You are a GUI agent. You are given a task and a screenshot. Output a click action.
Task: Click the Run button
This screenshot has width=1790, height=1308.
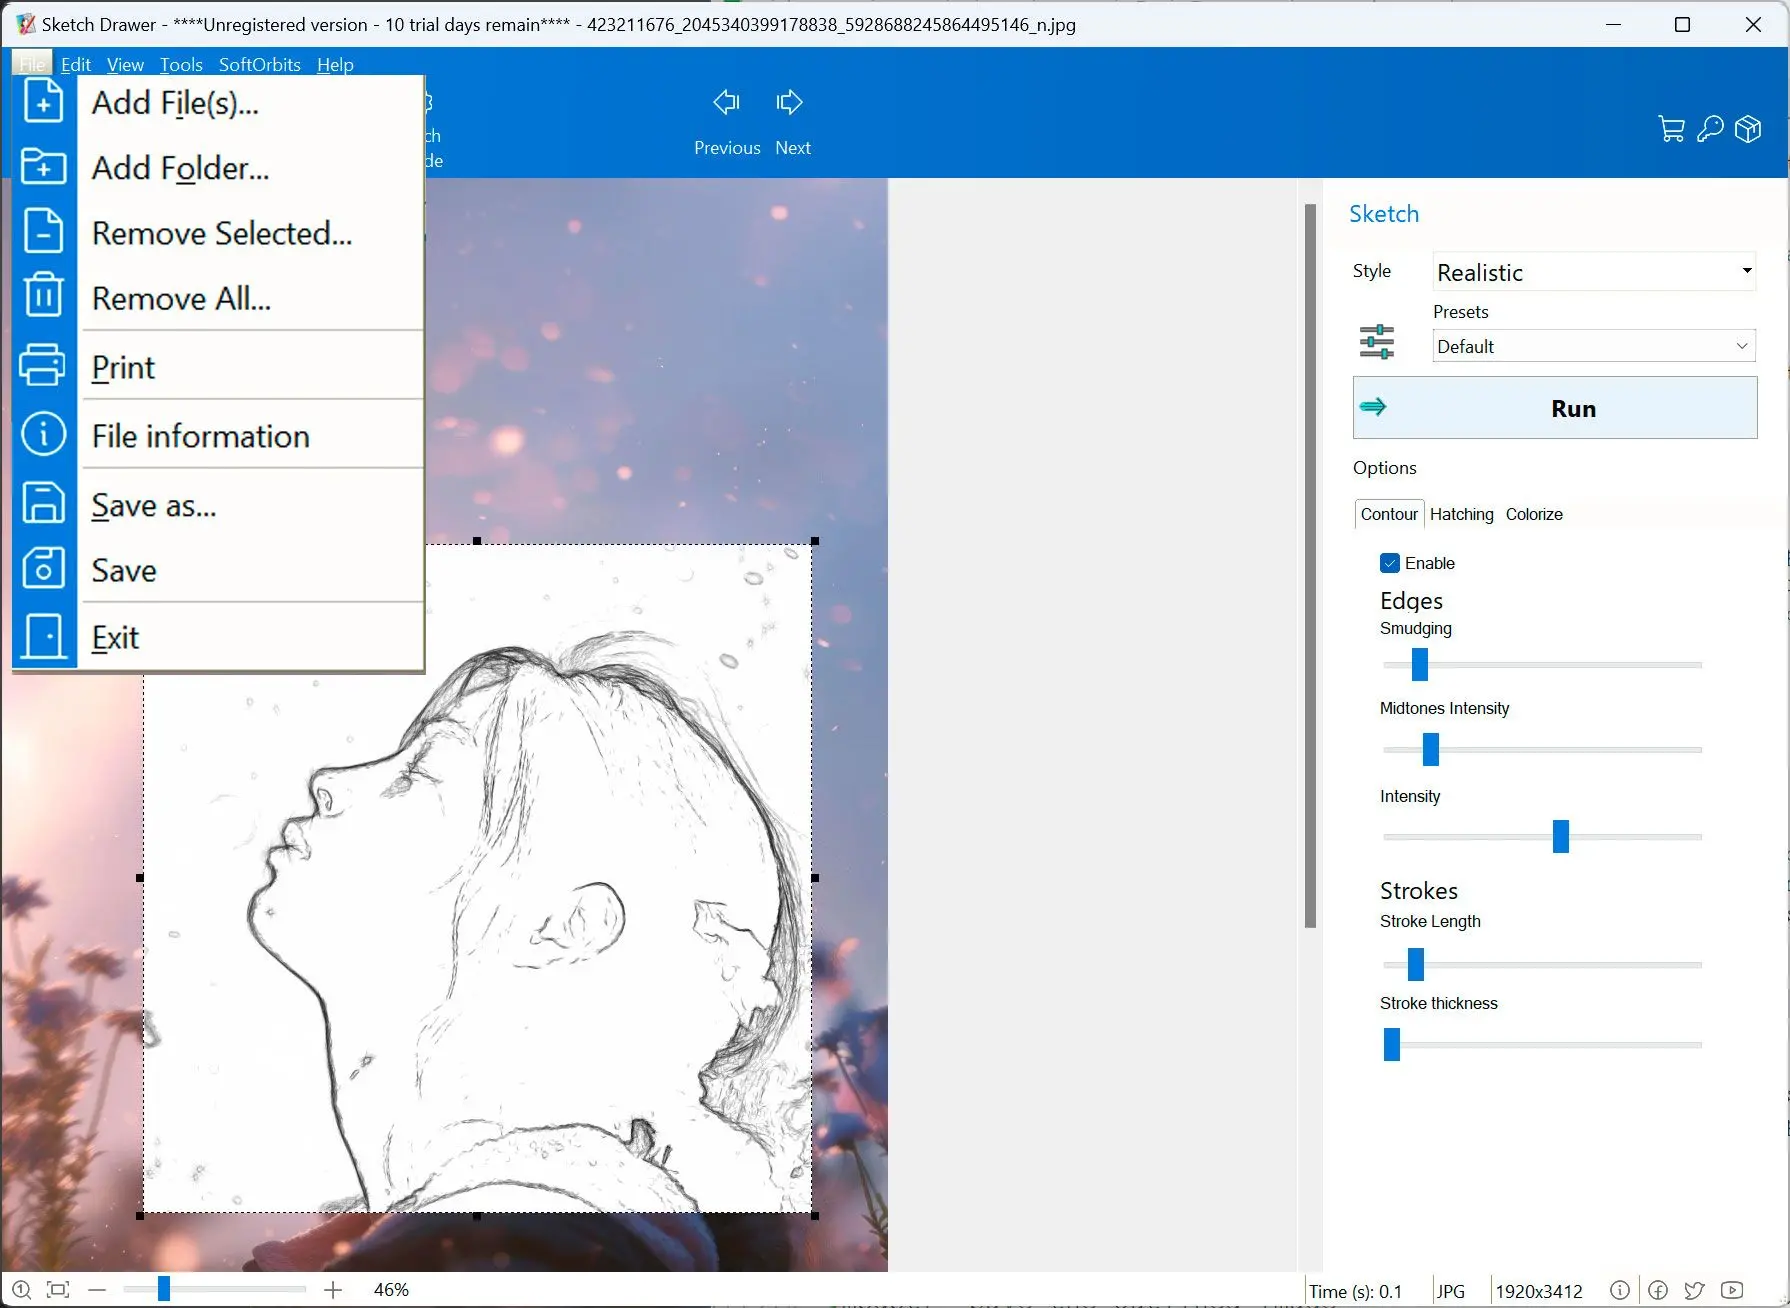1555,407
